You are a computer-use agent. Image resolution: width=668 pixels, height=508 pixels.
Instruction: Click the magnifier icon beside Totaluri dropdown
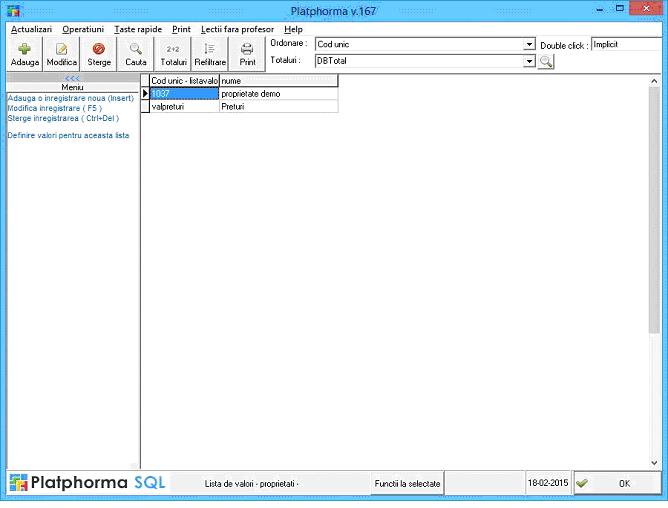(x=546, y=62)
